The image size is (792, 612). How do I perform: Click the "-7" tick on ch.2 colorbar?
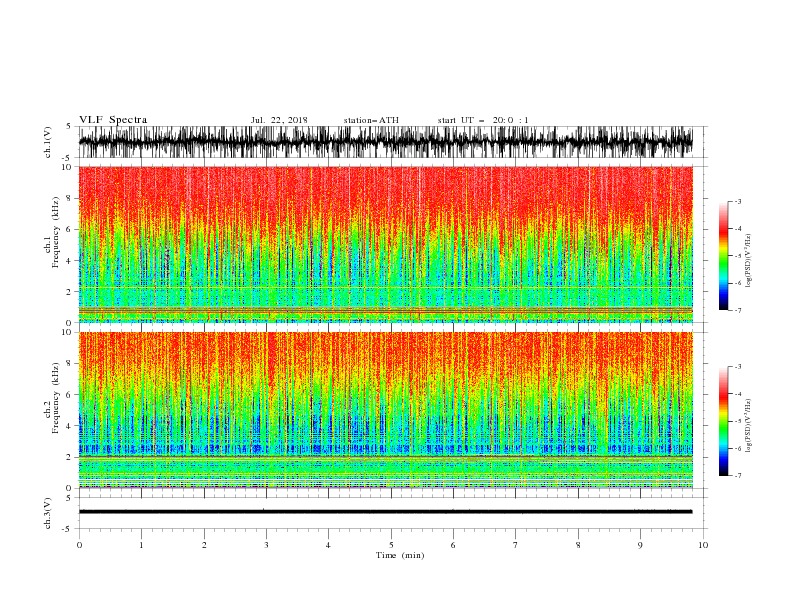(738, 475)
